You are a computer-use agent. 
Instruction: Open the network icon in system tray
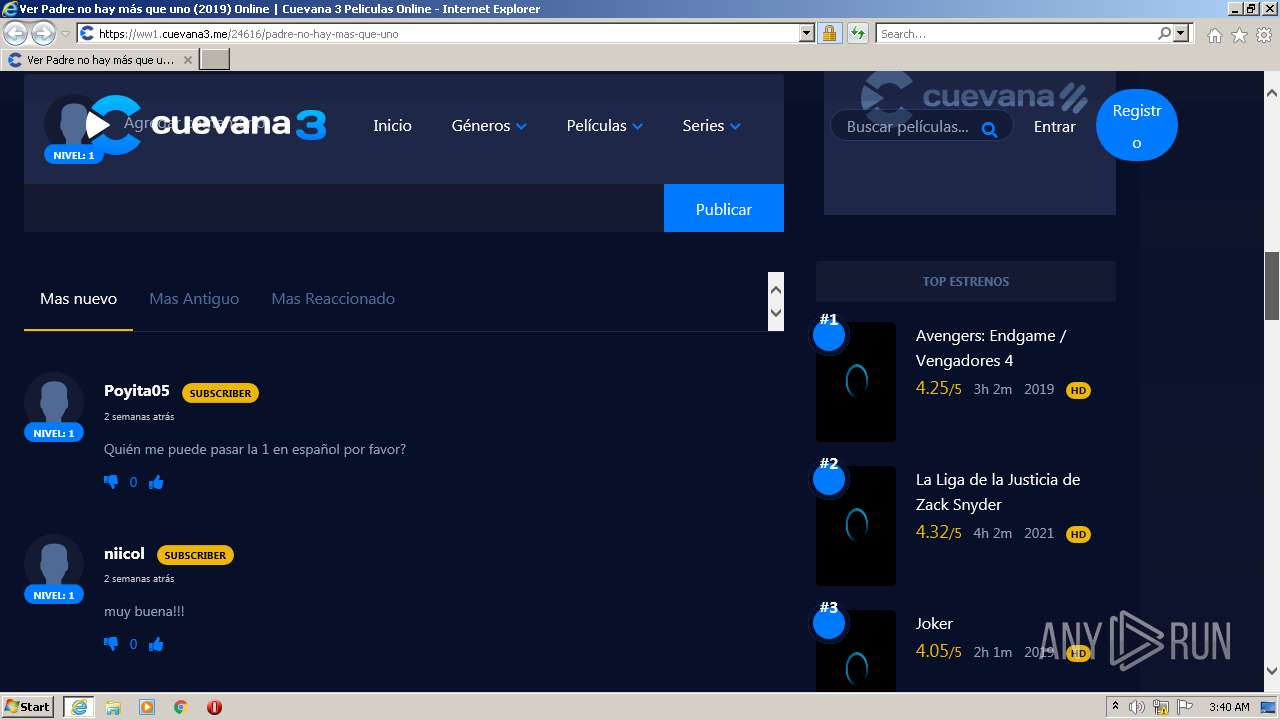pyautogui.click(x=1160, y=707)
